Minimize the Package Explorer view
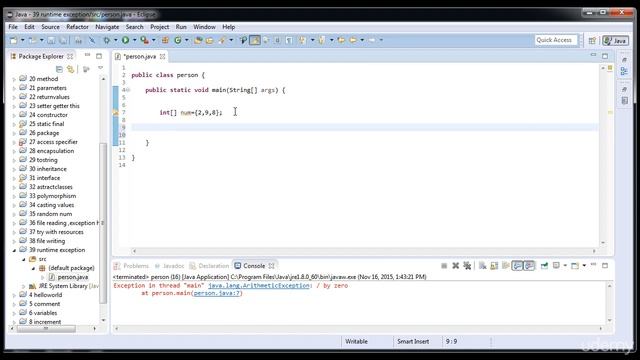Screen dimensions: 640x360 click(x=87, y=55)
